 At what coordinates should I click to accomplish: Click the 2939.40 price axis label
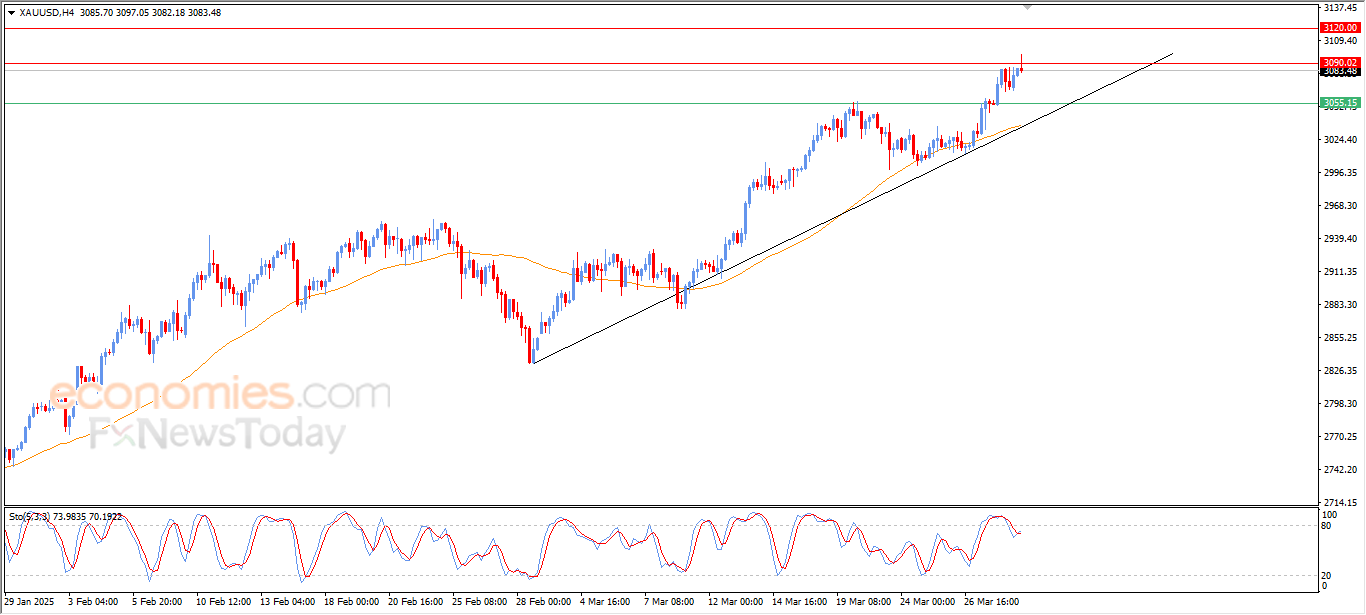[x=1339, y=239]
